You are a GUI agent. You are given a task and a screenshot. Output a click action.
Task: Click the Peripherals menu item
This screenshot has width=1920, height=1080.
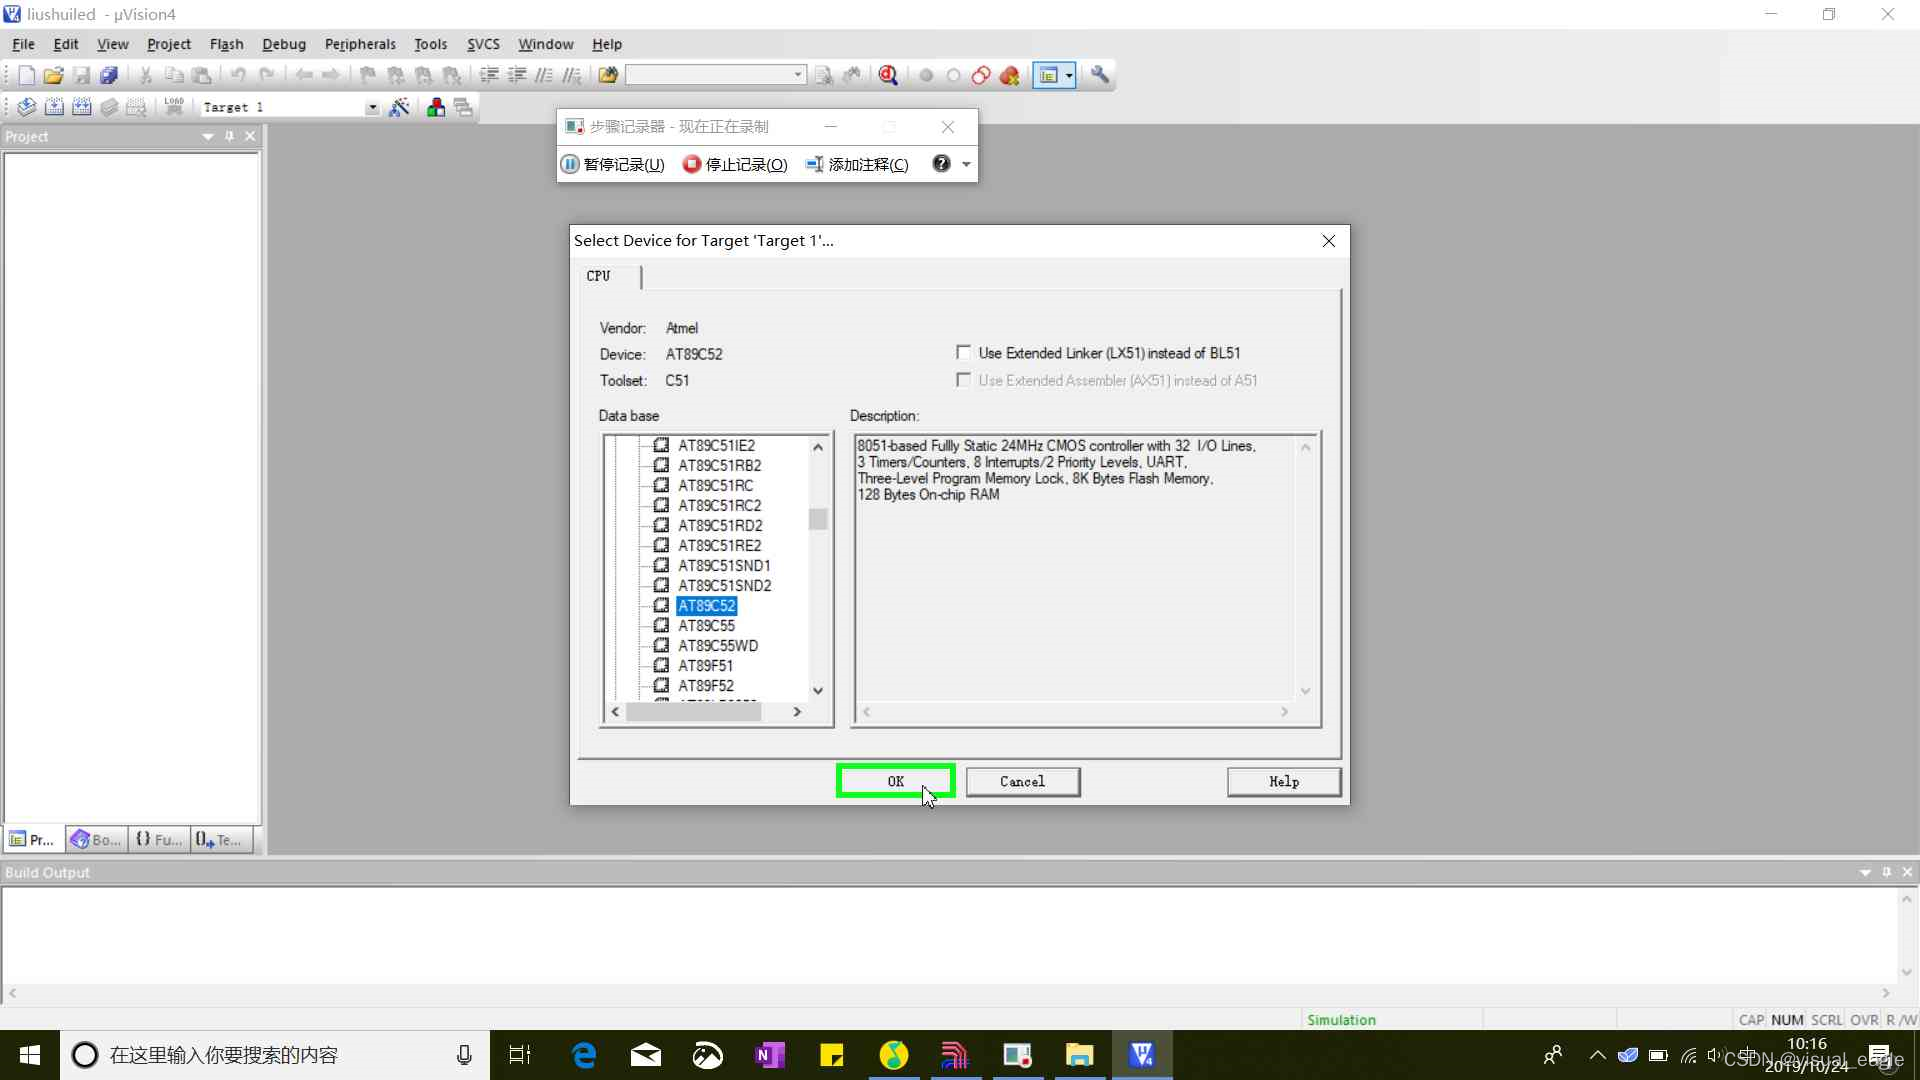pos(359,44)
